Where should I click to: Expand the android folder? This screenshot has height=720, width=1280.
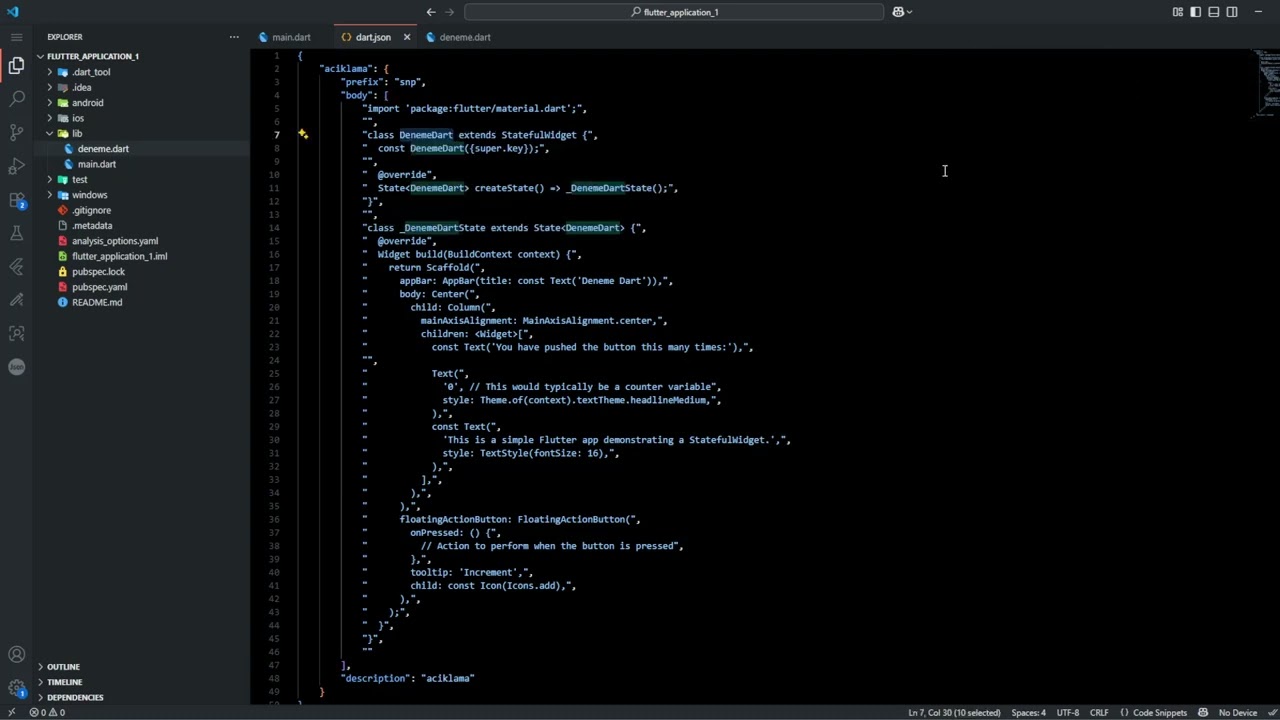50,102
